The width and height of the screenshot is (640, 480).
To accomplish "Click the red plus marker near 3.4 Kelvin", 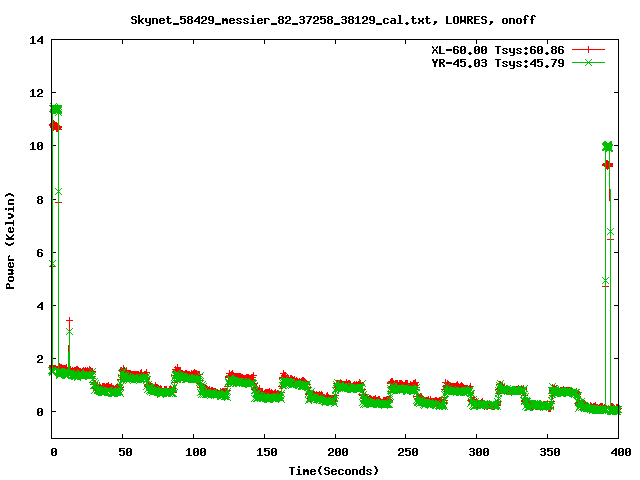I will 69,320.
